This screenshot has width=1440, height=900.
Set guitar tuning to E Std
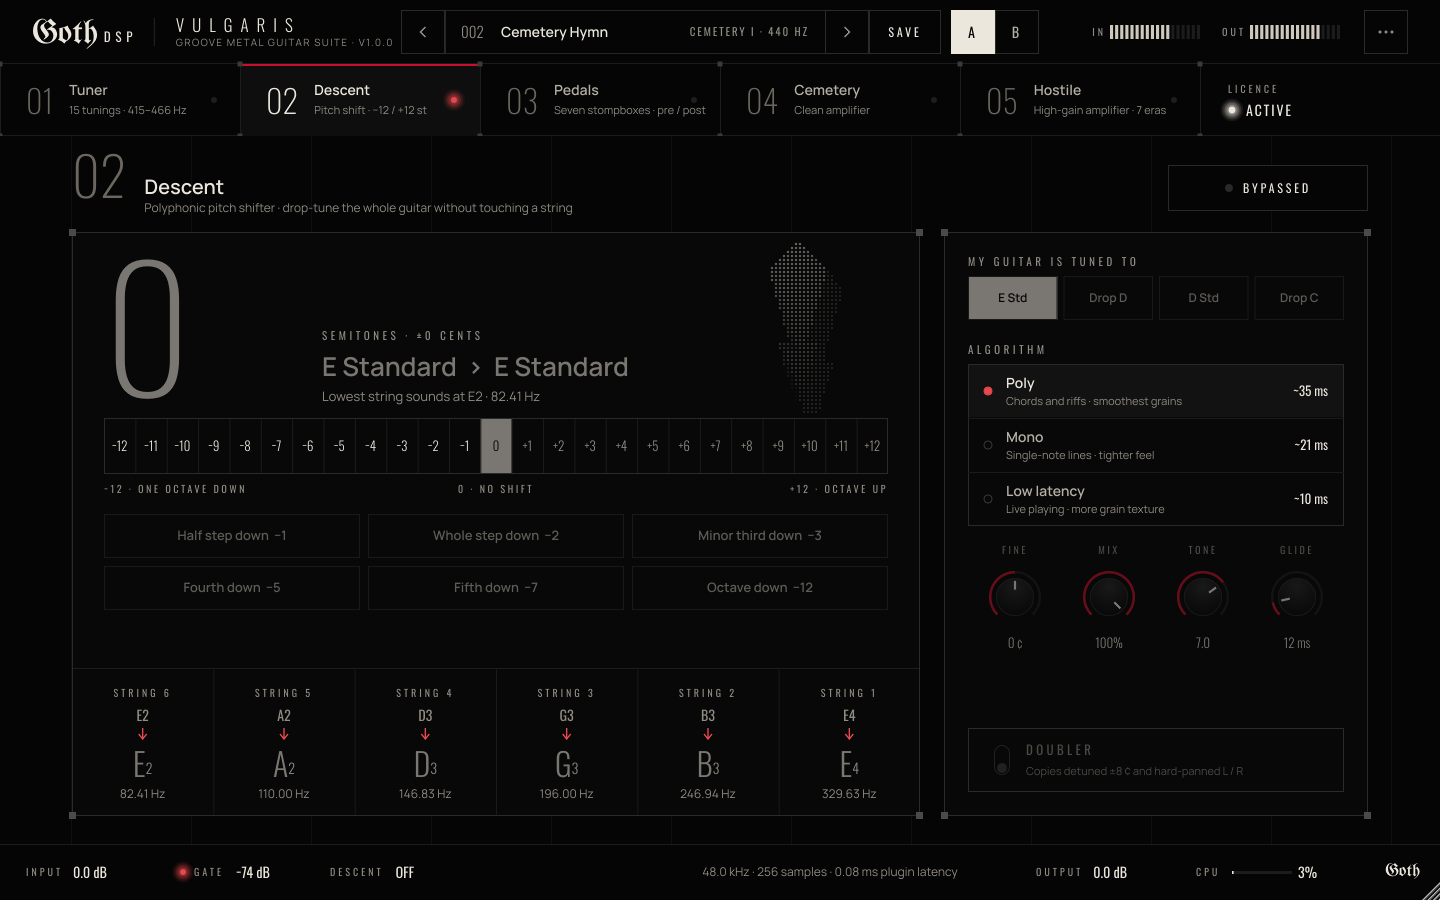(1013, 298)
